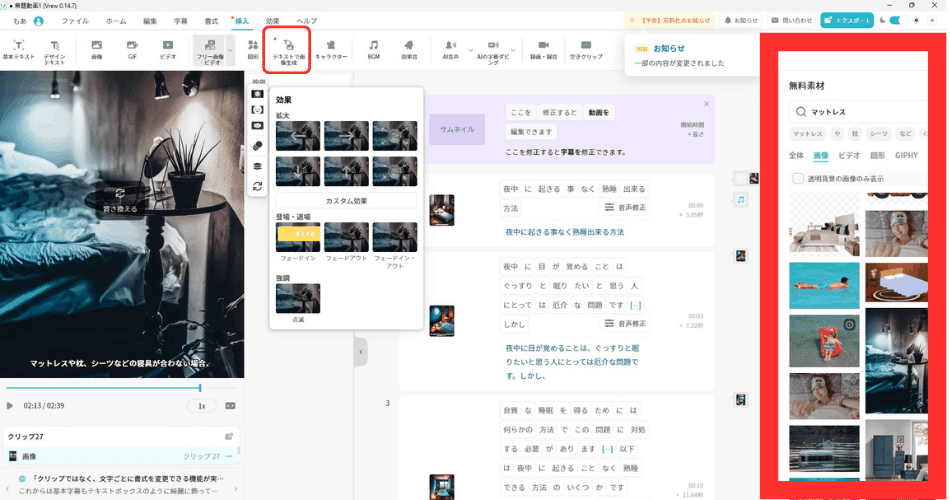Click the 問い合わせ contact button
The height and width of the screenshot is (500, 950).
pyautogui.click(x=791, y=21)
